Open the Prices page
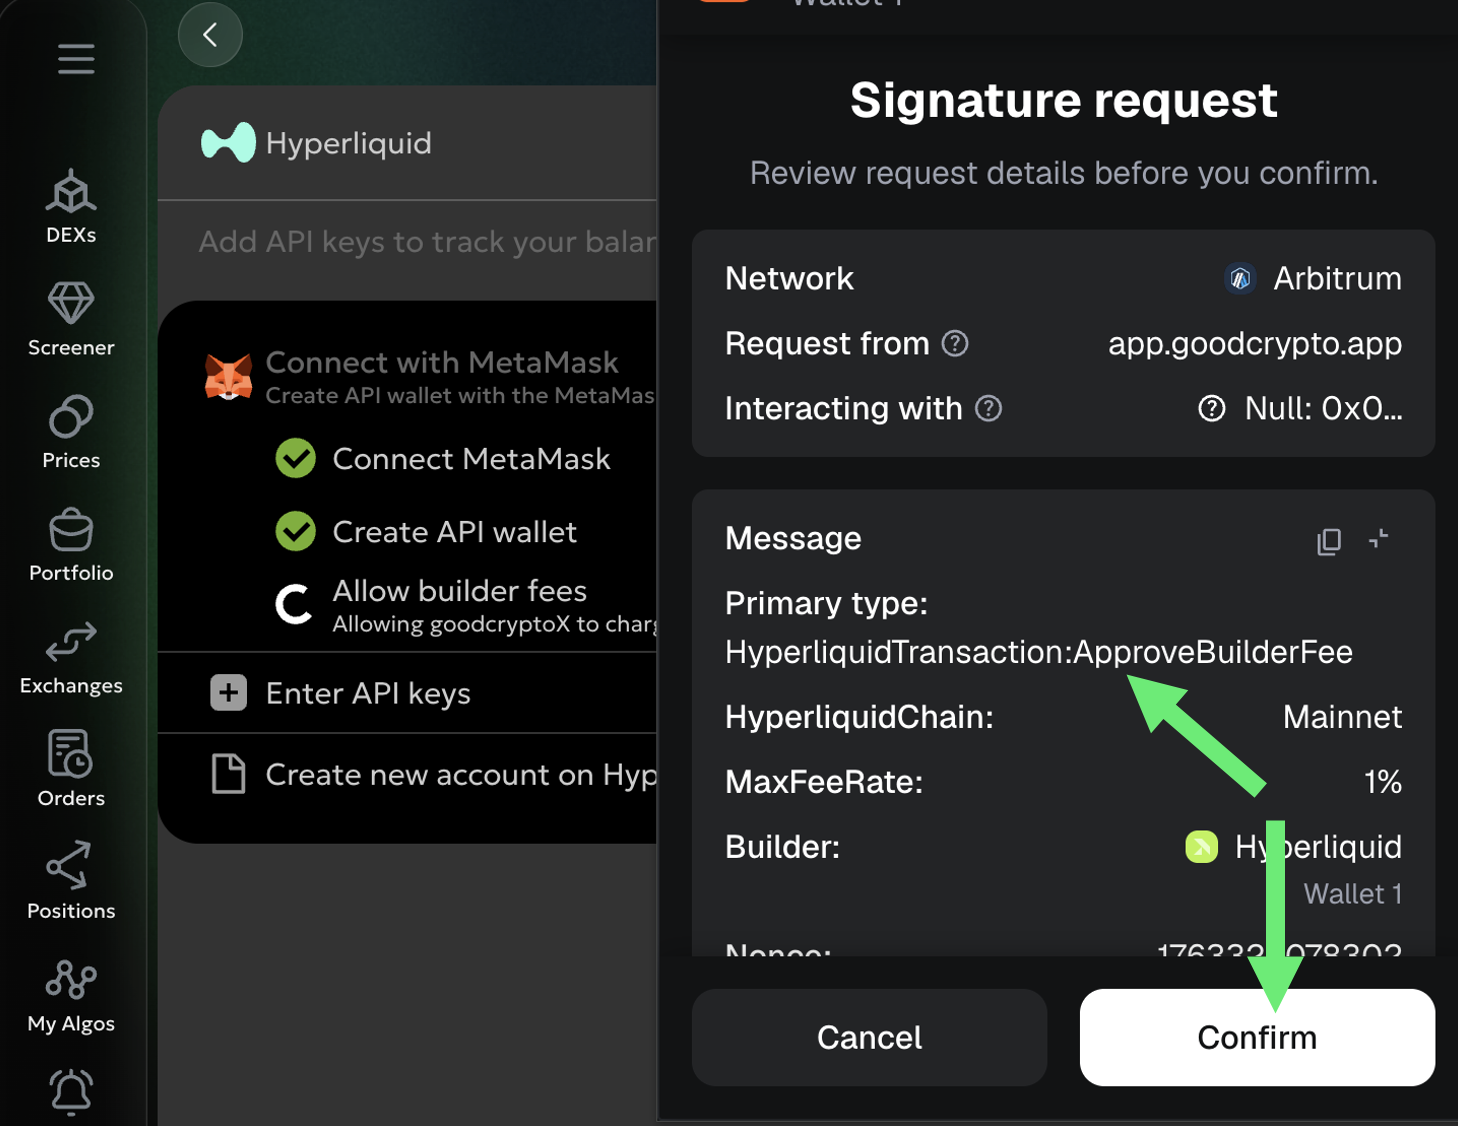 coord(71,432)
